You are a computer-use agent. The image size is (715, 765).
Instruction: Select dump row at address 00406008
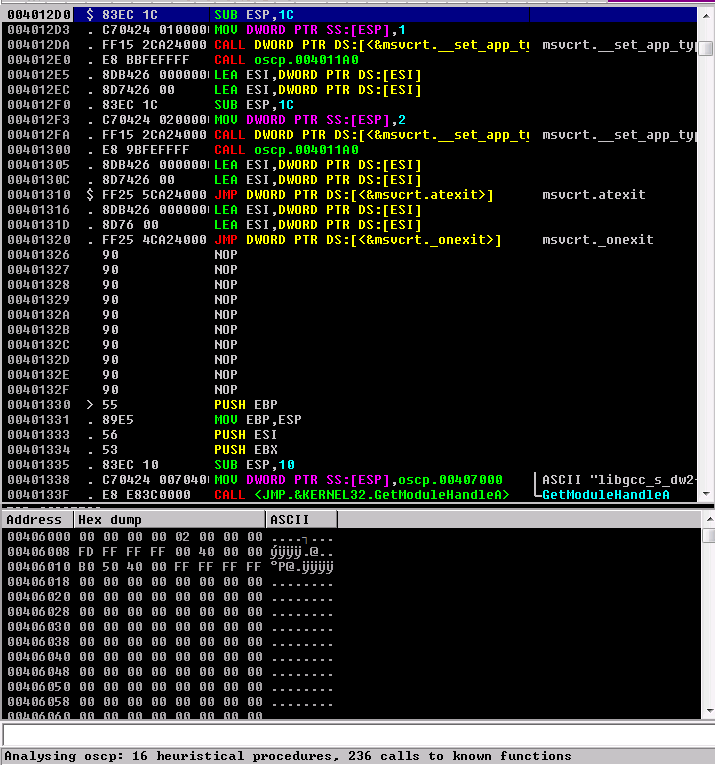(351, 552)
